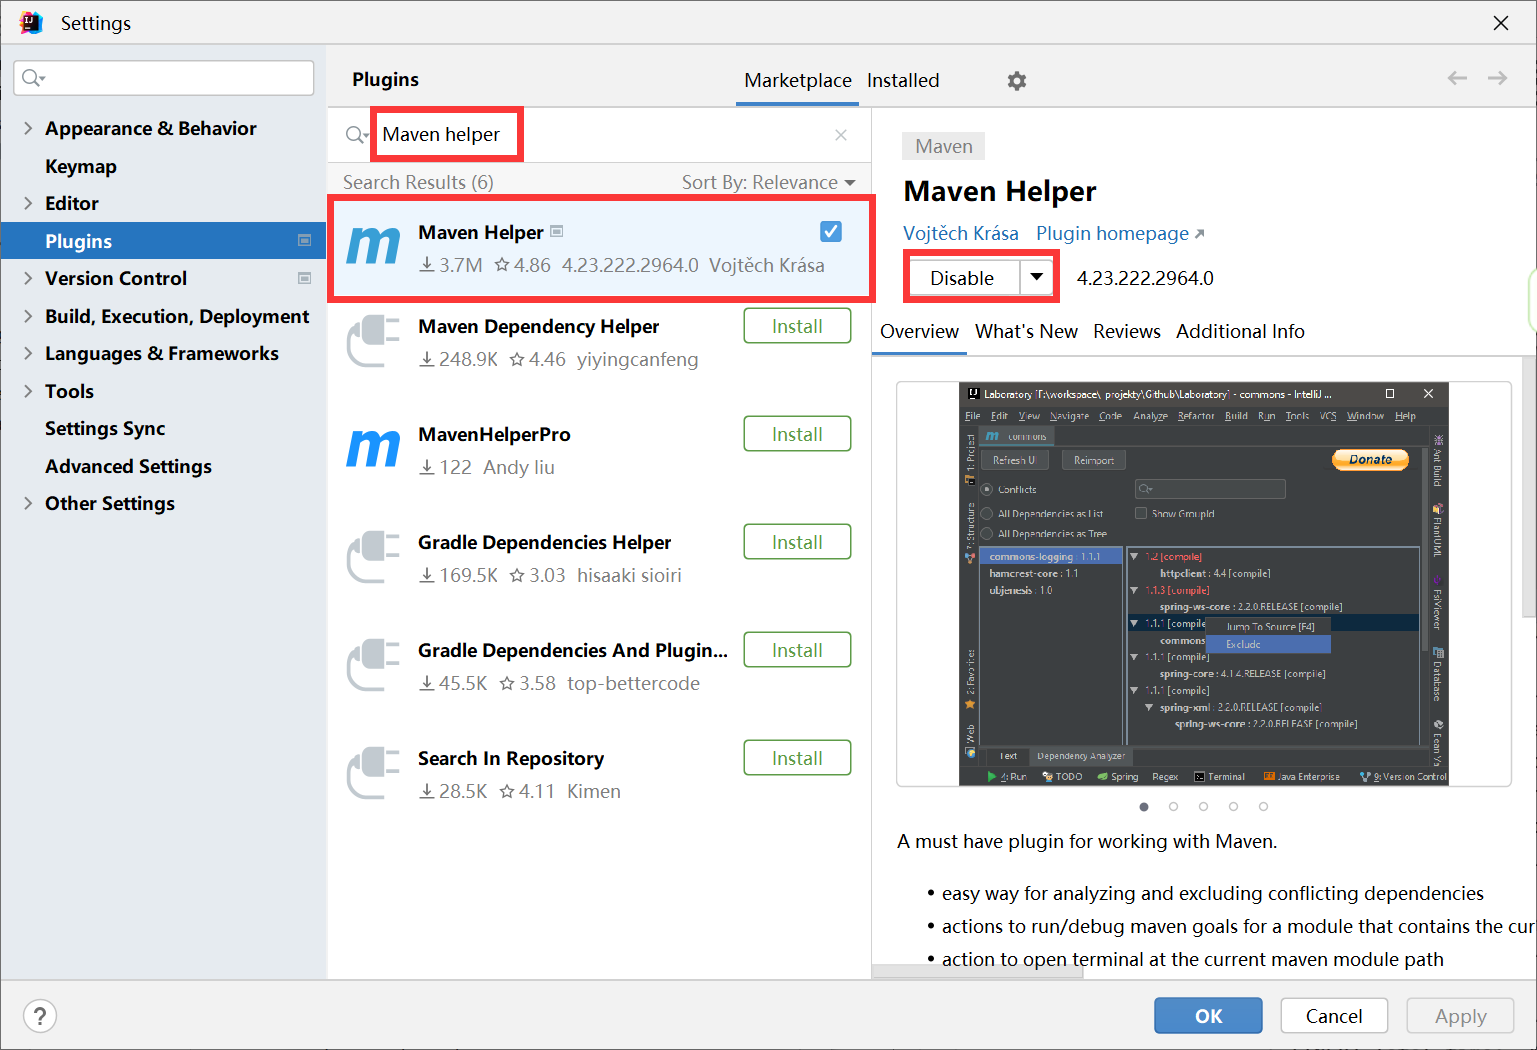Image resolution: width=1537 pixels, height=1050 pixels.
Task: Click the help question mark button
Action: point(40,1017)
